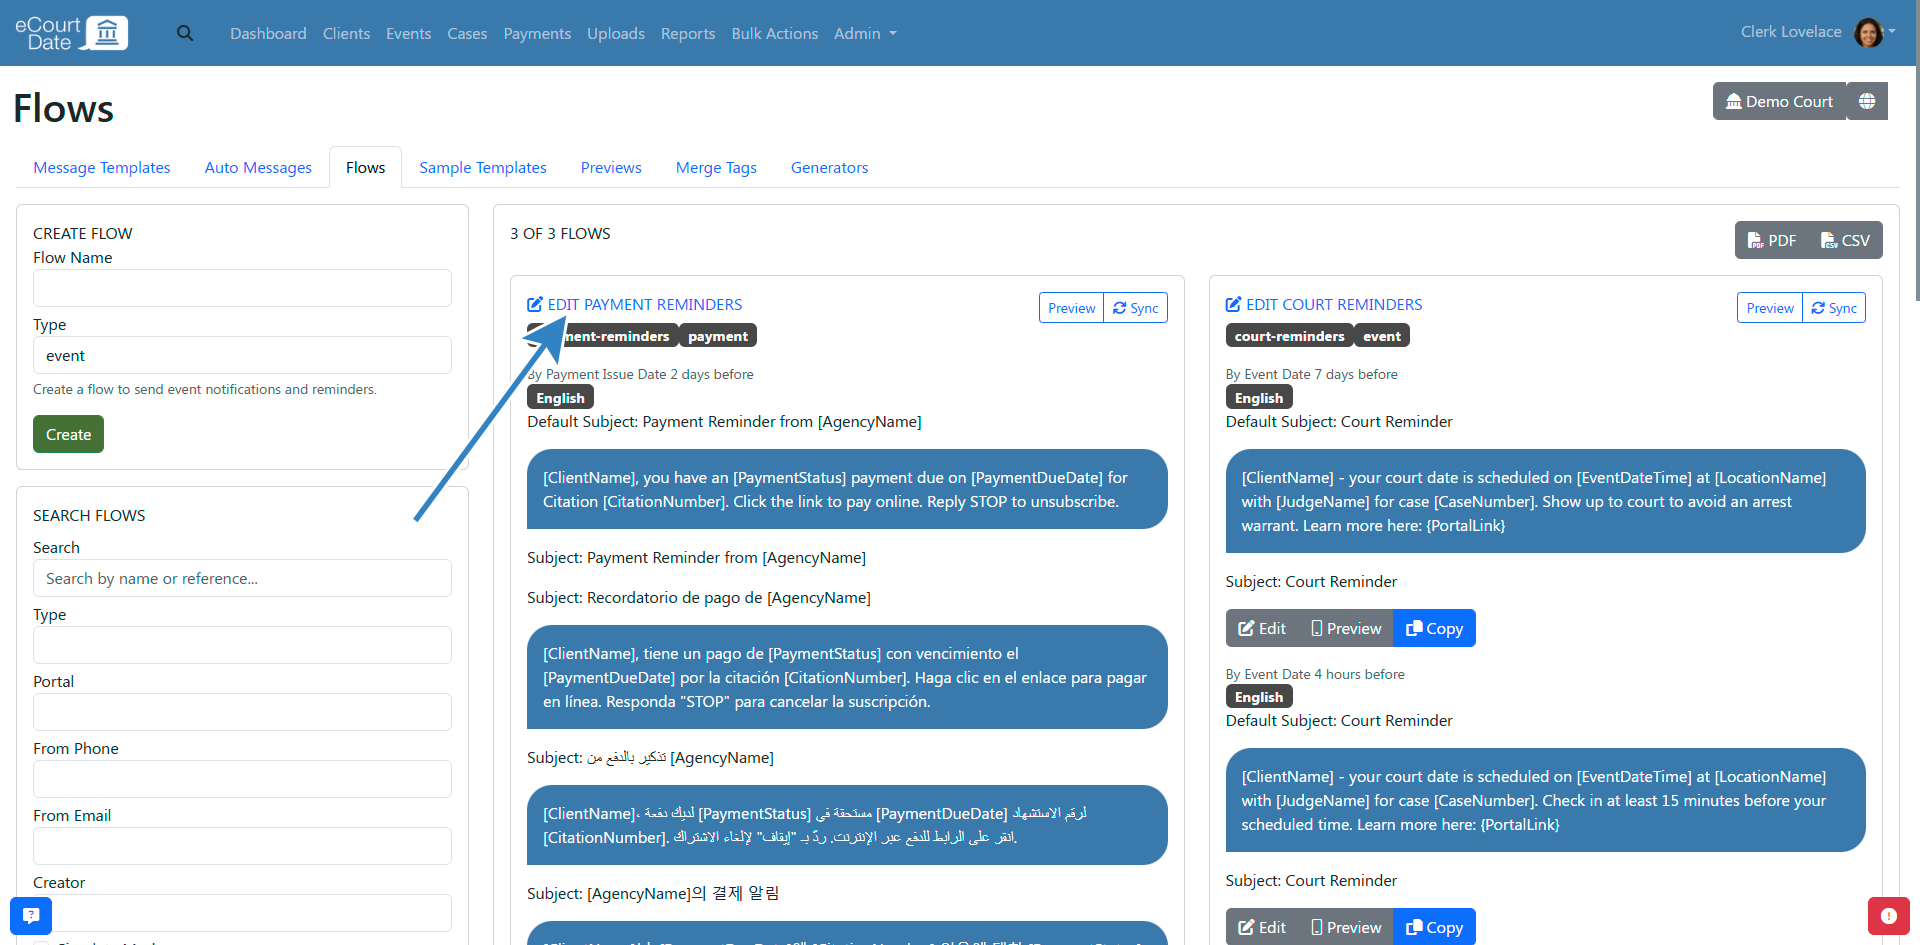Switch to Auto Messages tab

[258, 167]
